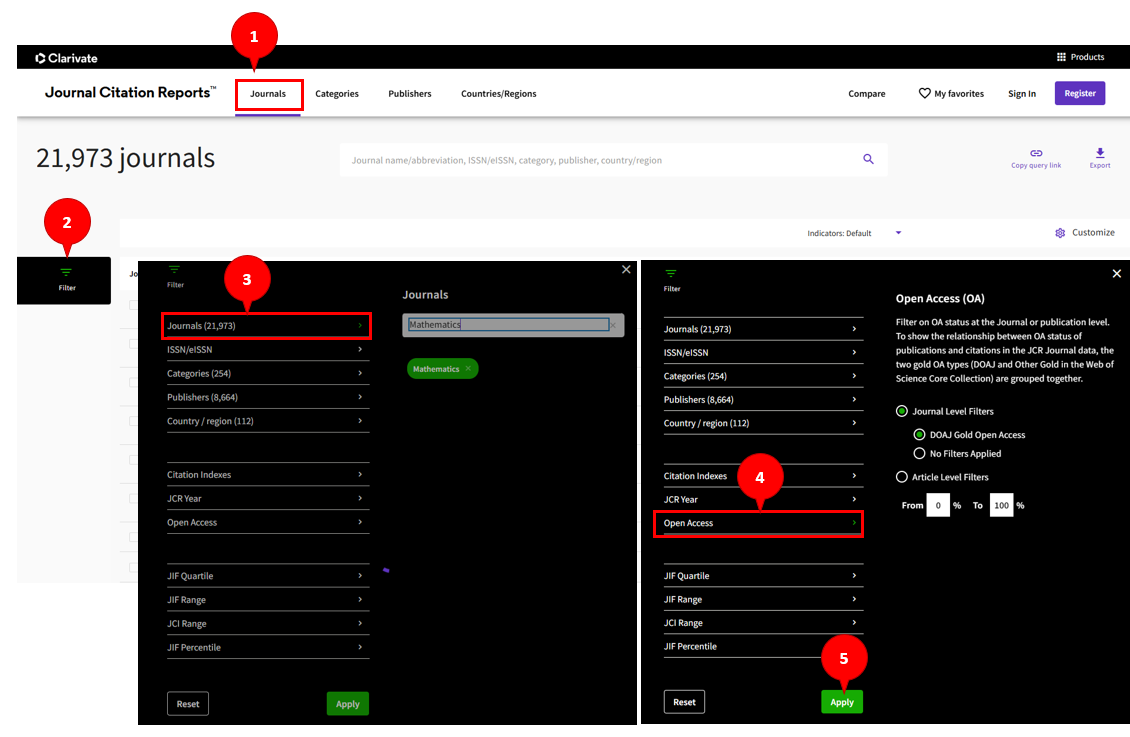Close the Open Access filter panel
This screenshot has height=737, width=1130.
coord(1116,274)
